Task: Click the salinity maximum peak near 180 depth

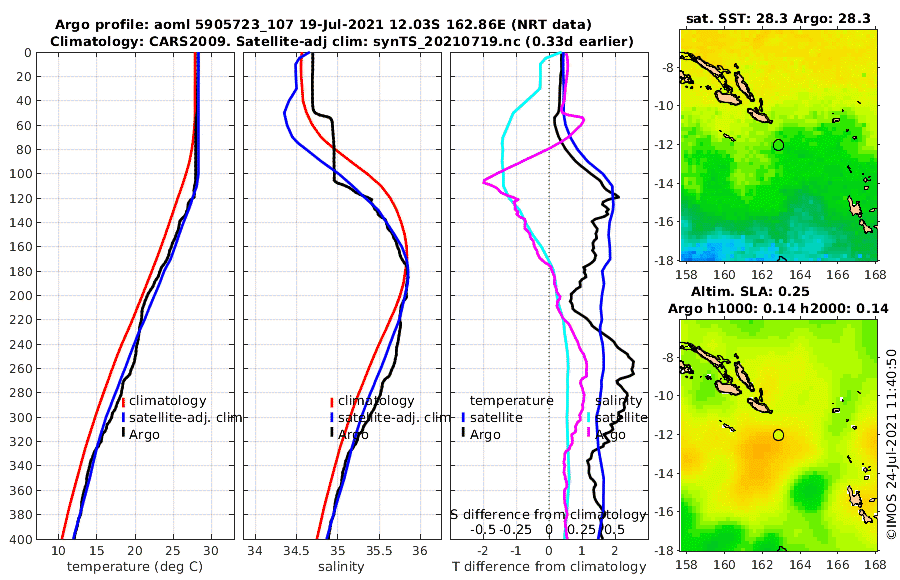Action: (408, 268)
